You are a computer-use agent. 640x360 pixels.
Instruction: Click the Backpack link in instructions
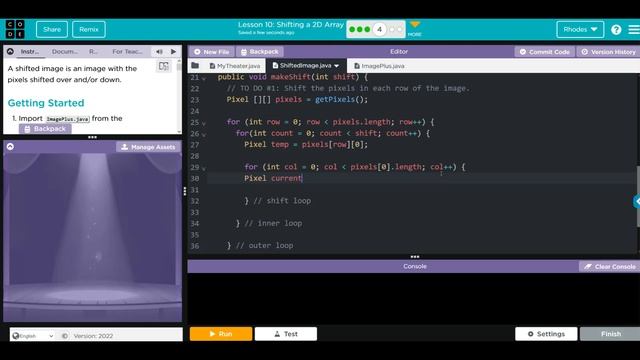(x=45, y=129)
